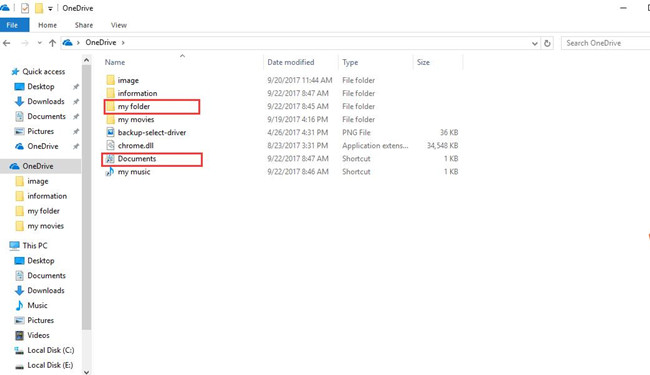650x375 pixels.
Task: Click the New folder quick access toolbar icon
Action: coord(39,8)
